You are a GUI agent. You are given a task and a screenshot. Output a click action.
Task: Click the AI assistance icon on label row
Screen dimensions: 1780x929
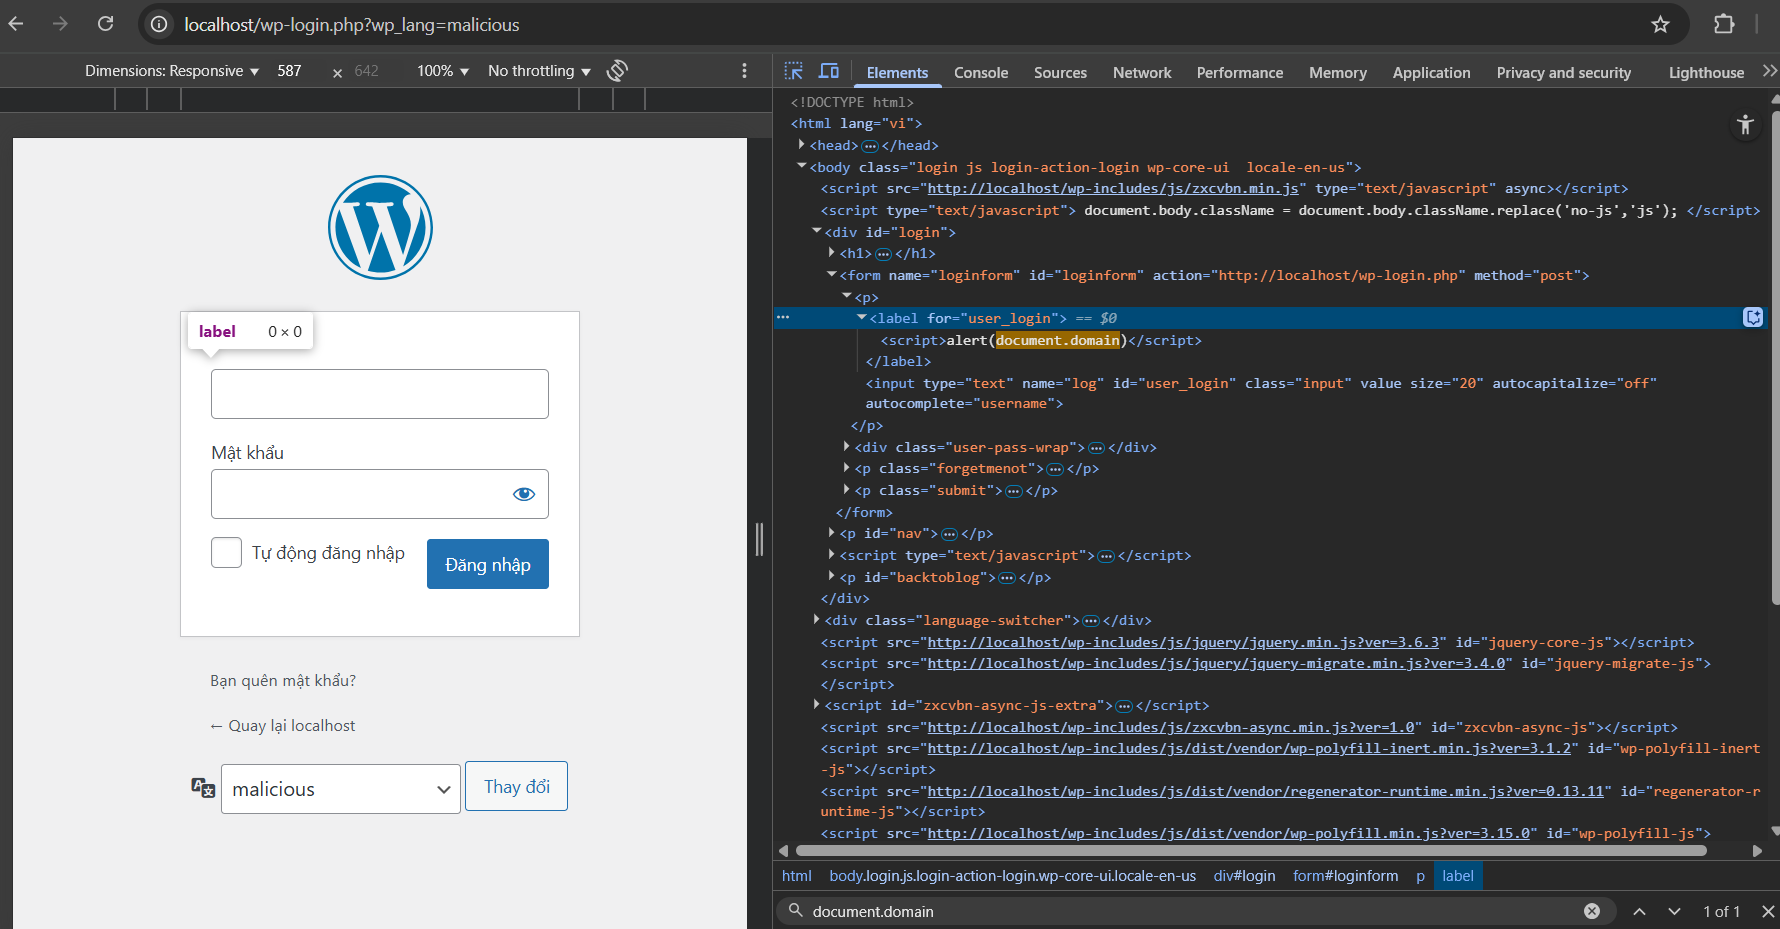tap(1753, 317)
